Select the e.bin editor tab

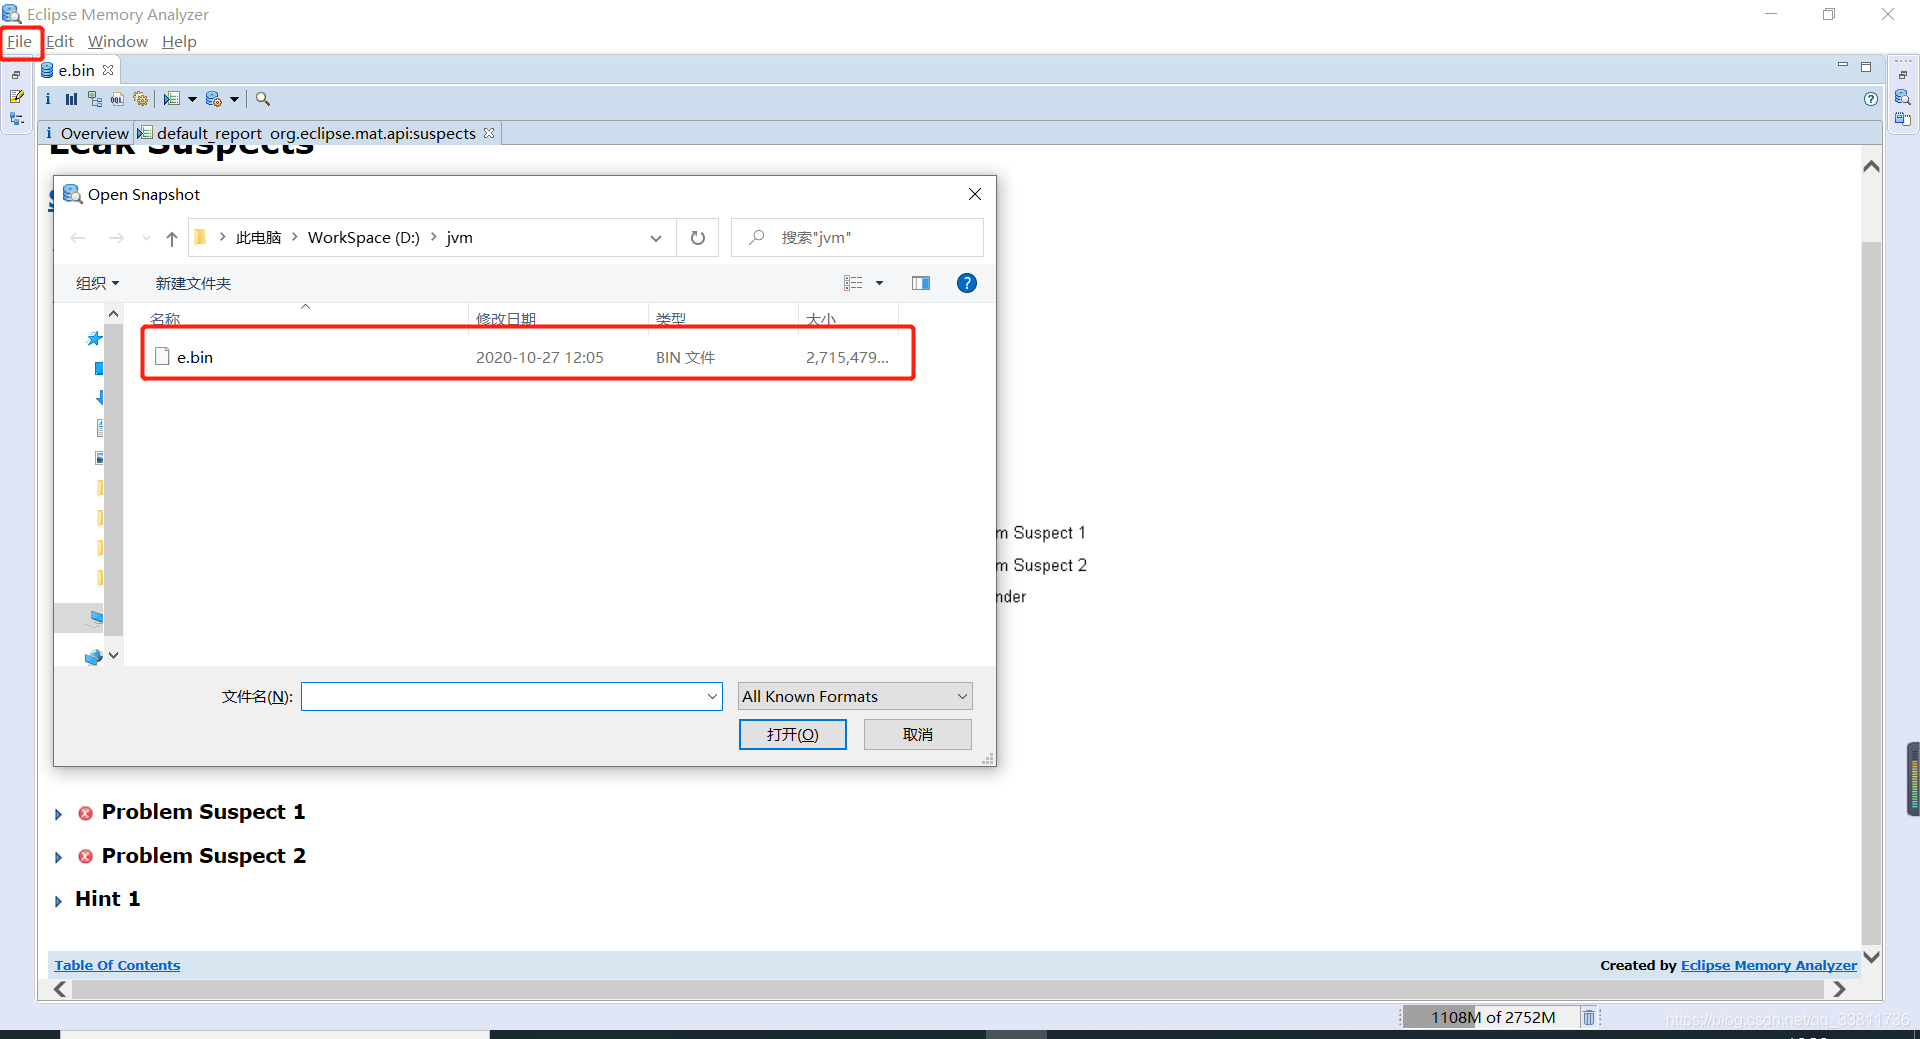(76, 70)
